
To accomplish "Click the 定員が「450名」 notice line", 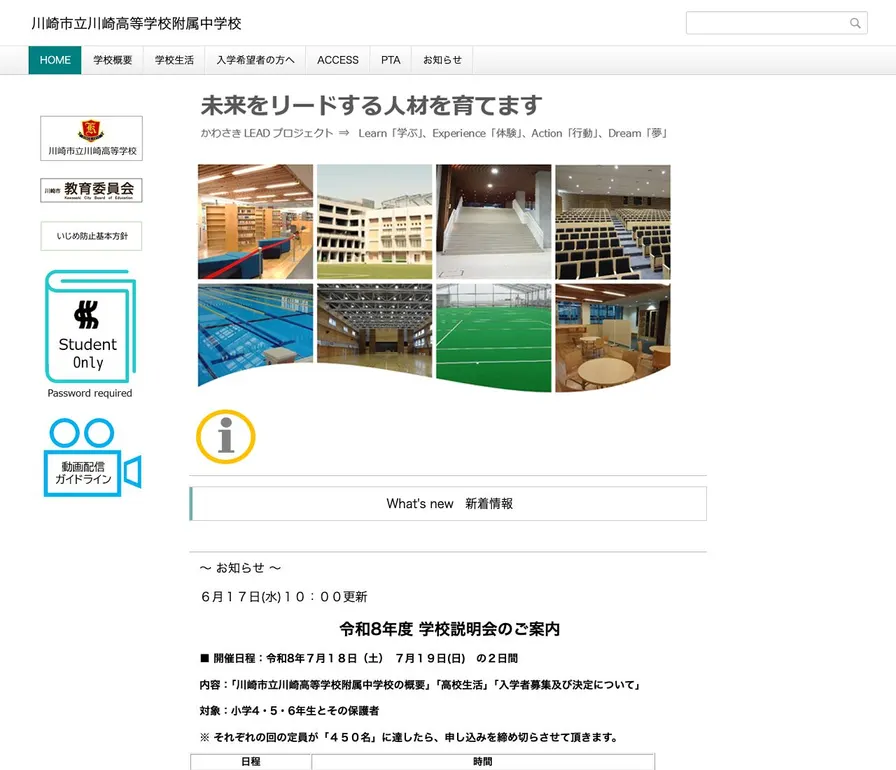I will [409, 737].
